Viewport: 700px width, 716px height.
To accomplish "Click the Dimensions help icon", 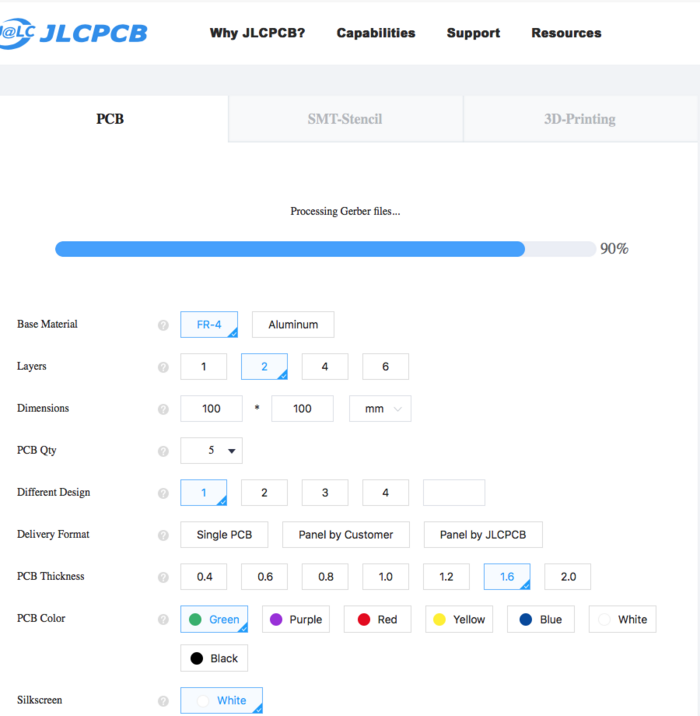I will tap(163, 409).
